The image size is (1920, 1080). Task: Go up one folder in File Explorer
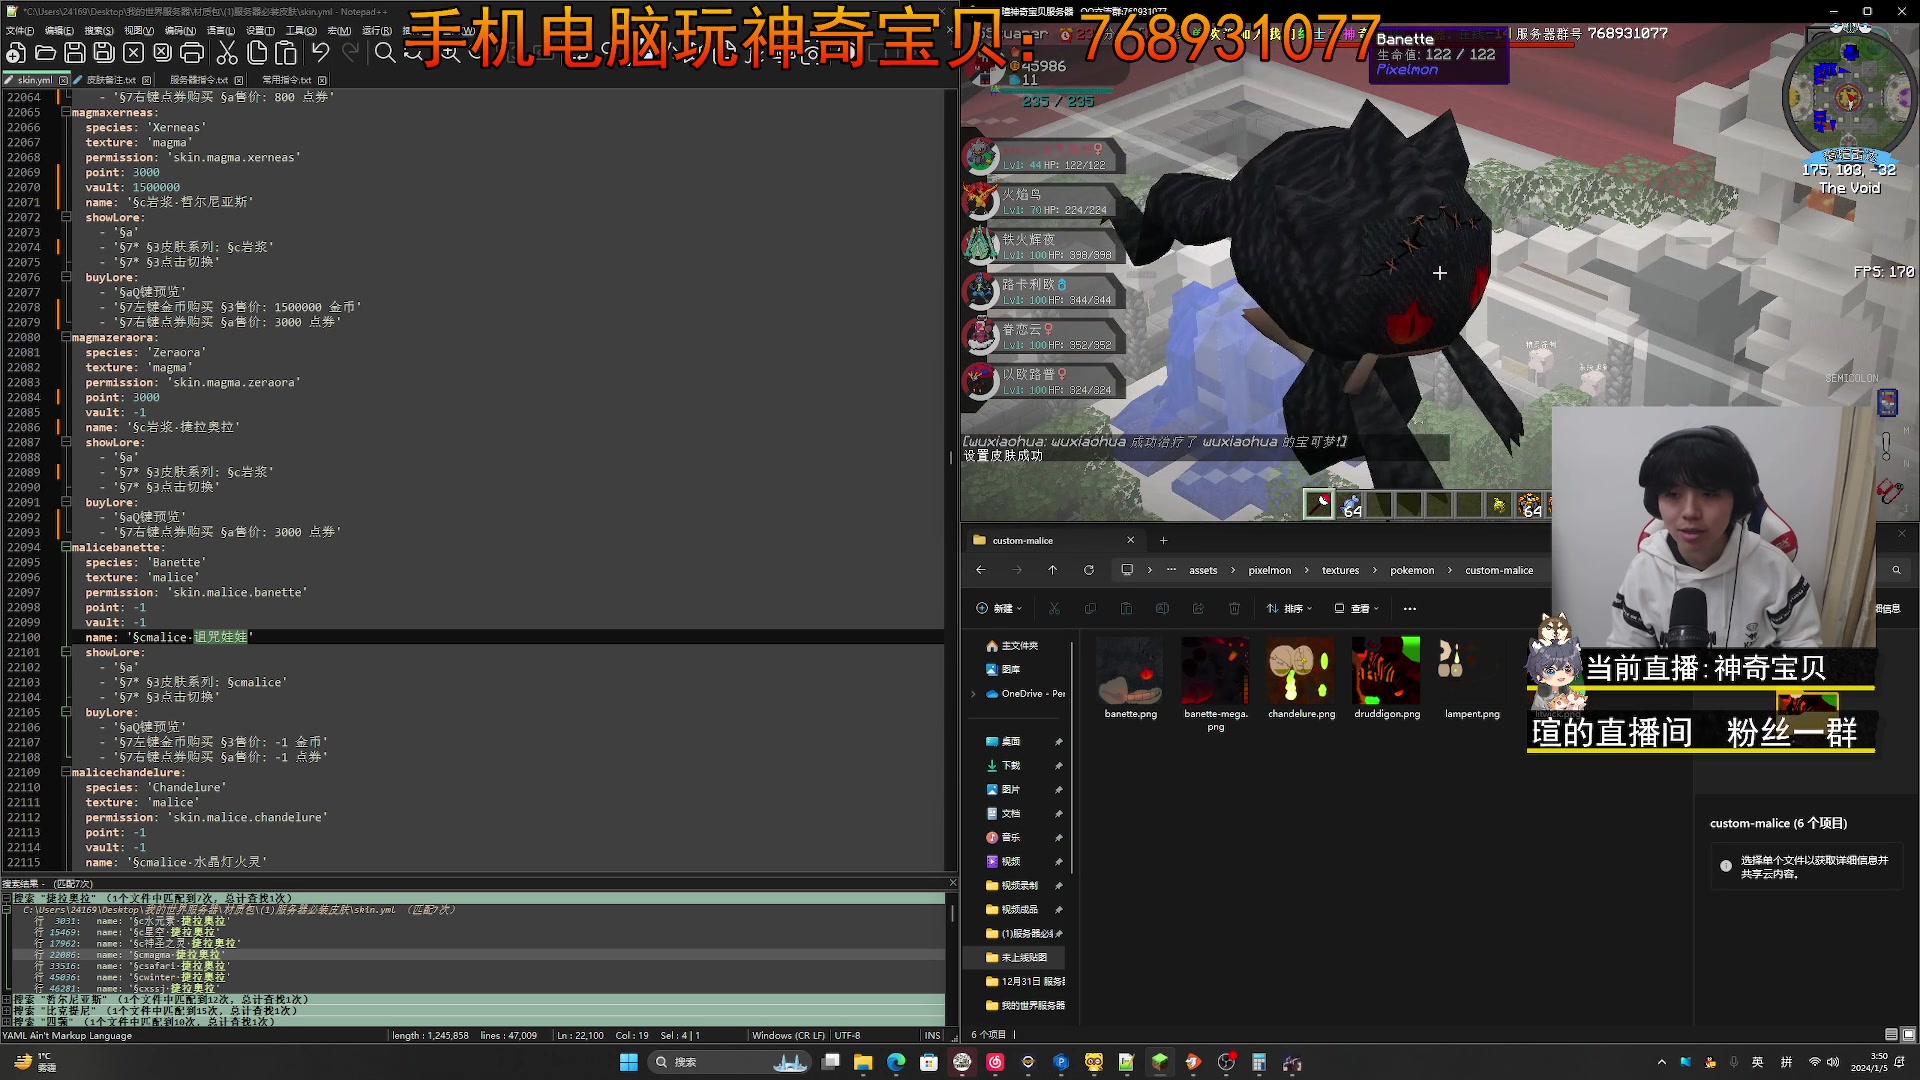click(1053, 570)
